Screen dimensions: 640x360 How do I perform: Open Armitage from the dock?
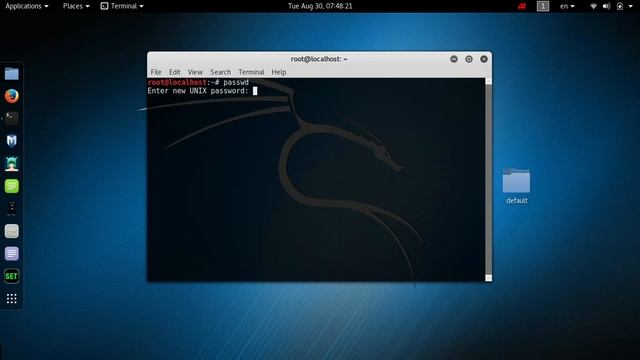pyautogui.click(x=11, y=164)
